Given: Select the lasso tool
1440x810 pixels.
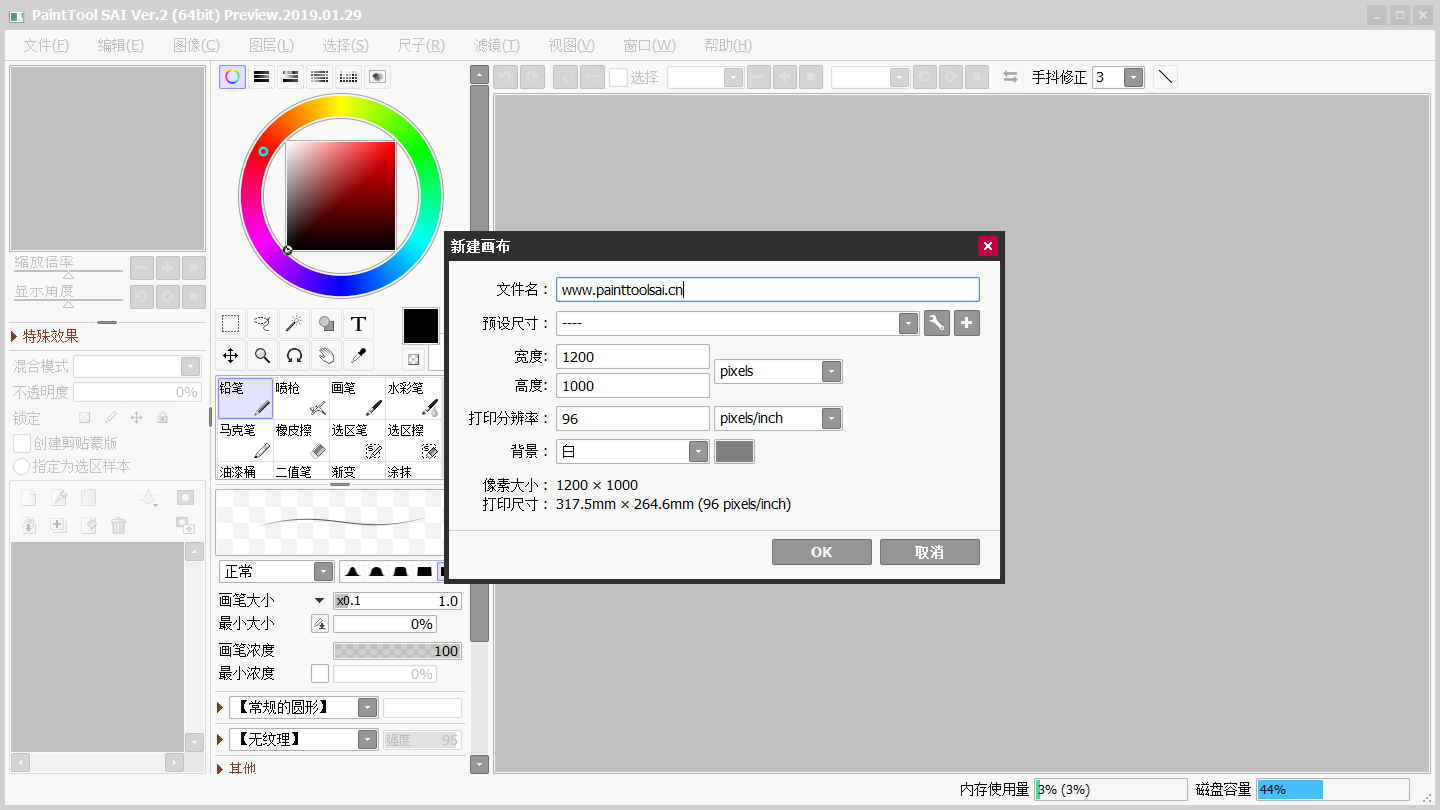Looking at the screenshot, I should (262, 323).
